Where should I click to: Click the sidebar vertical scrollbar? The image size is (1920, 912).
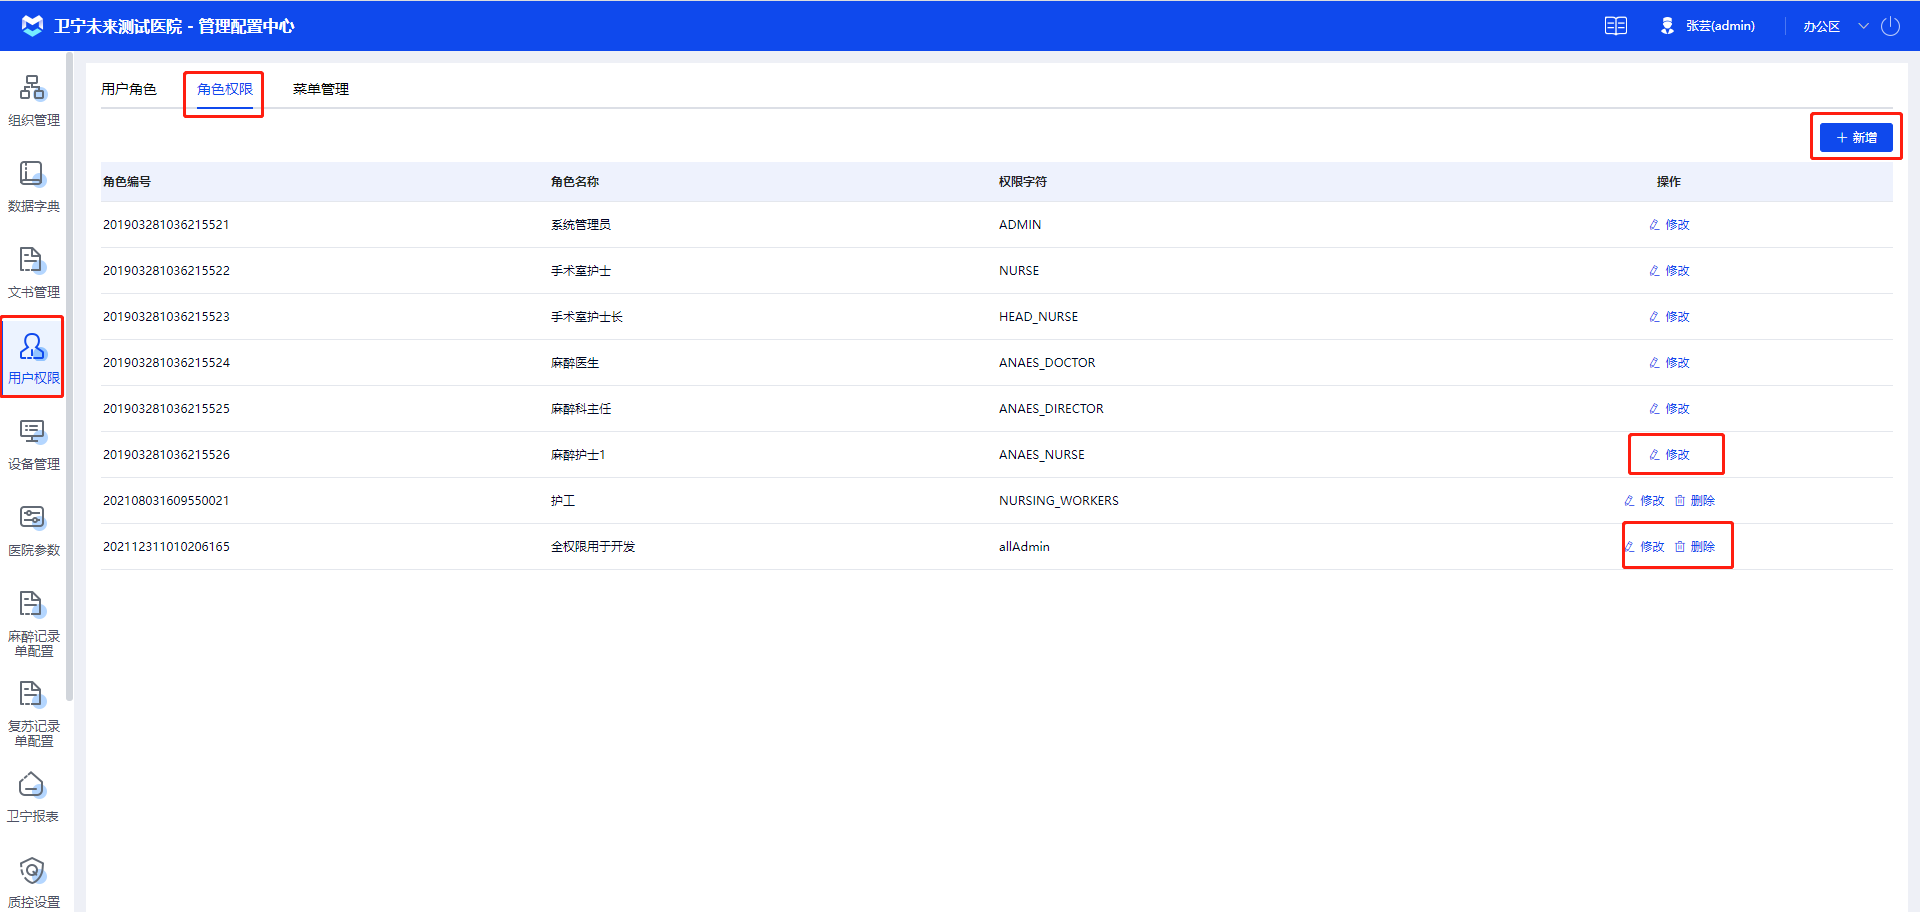[69, 376]
